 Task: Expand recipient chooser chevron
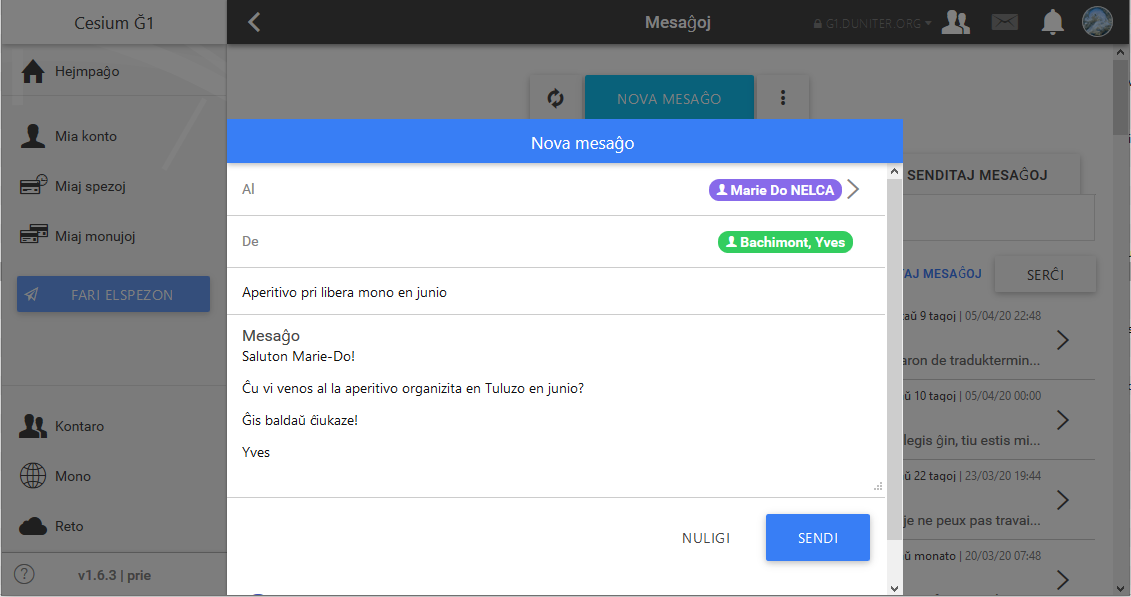(x=853, y=190)
